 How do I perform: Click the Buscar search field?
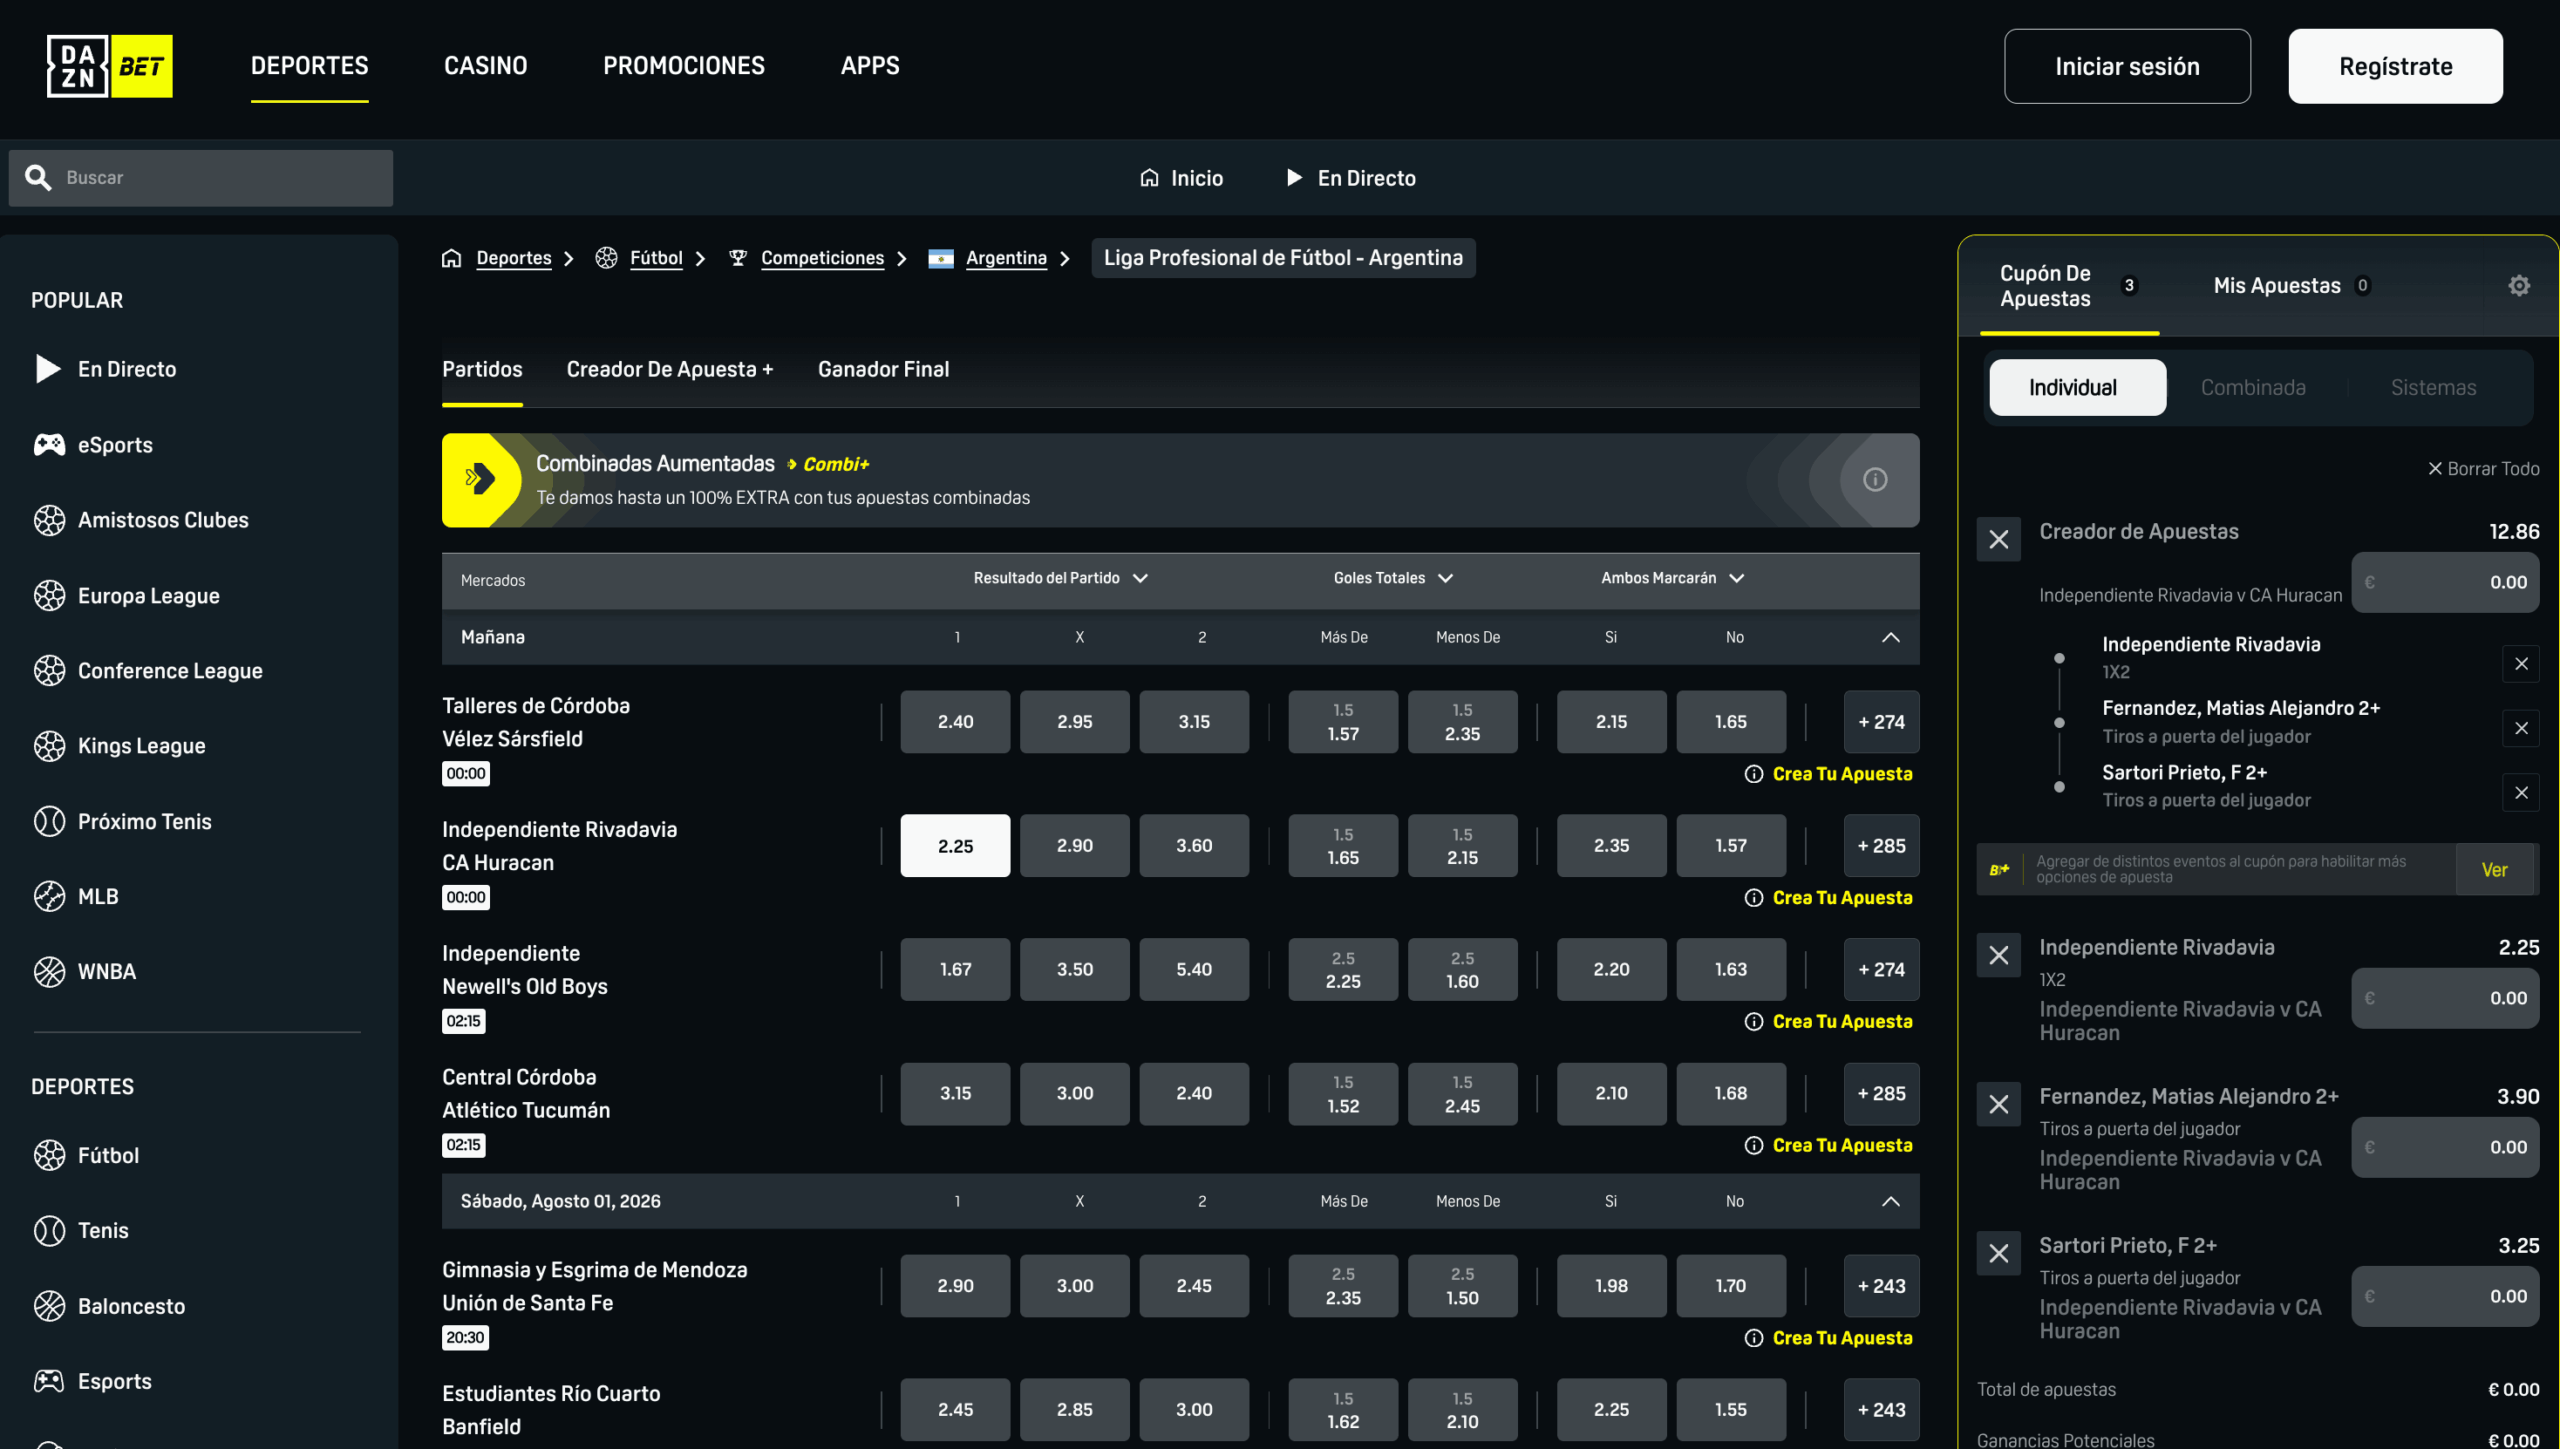(x=201, y=178)
